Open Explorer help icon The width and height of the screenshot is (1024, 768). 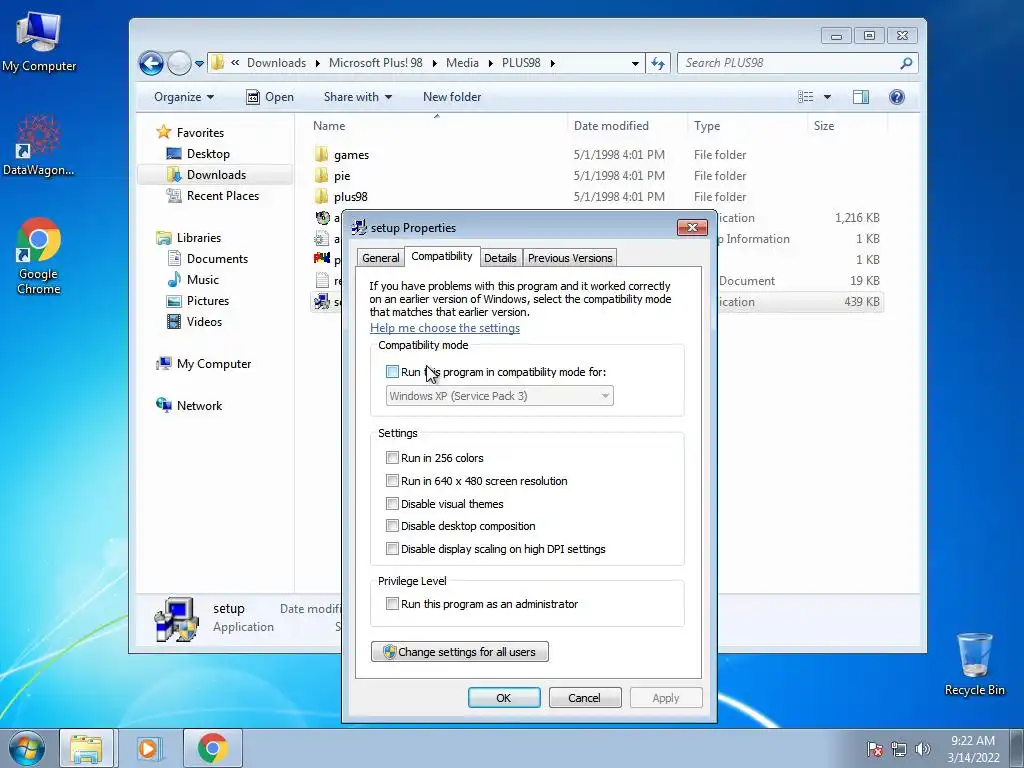point(897,97)
